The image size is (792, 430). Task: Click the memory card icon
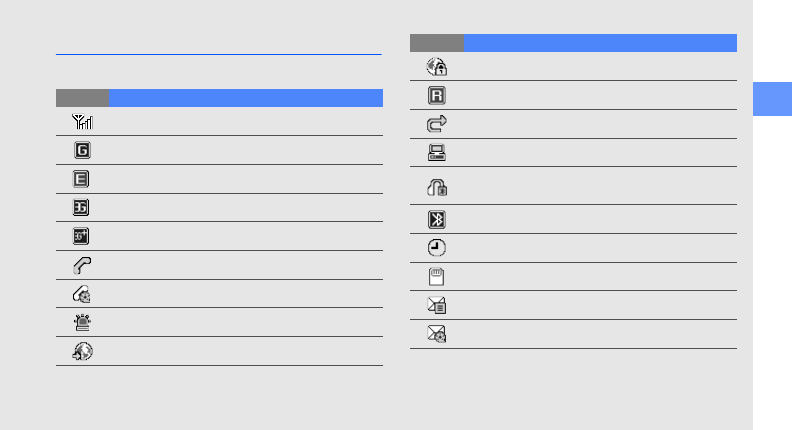pyautogui.click(x=437, y=277)
